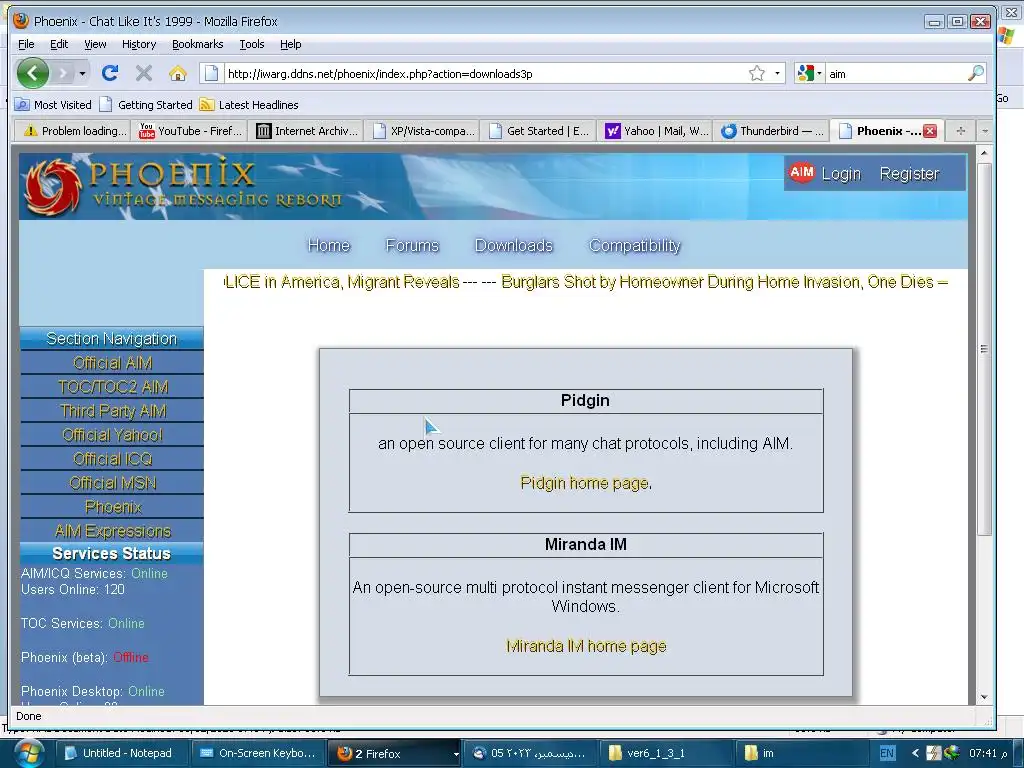
Task: Click the scrollbar up arrow
Action: 984,153
